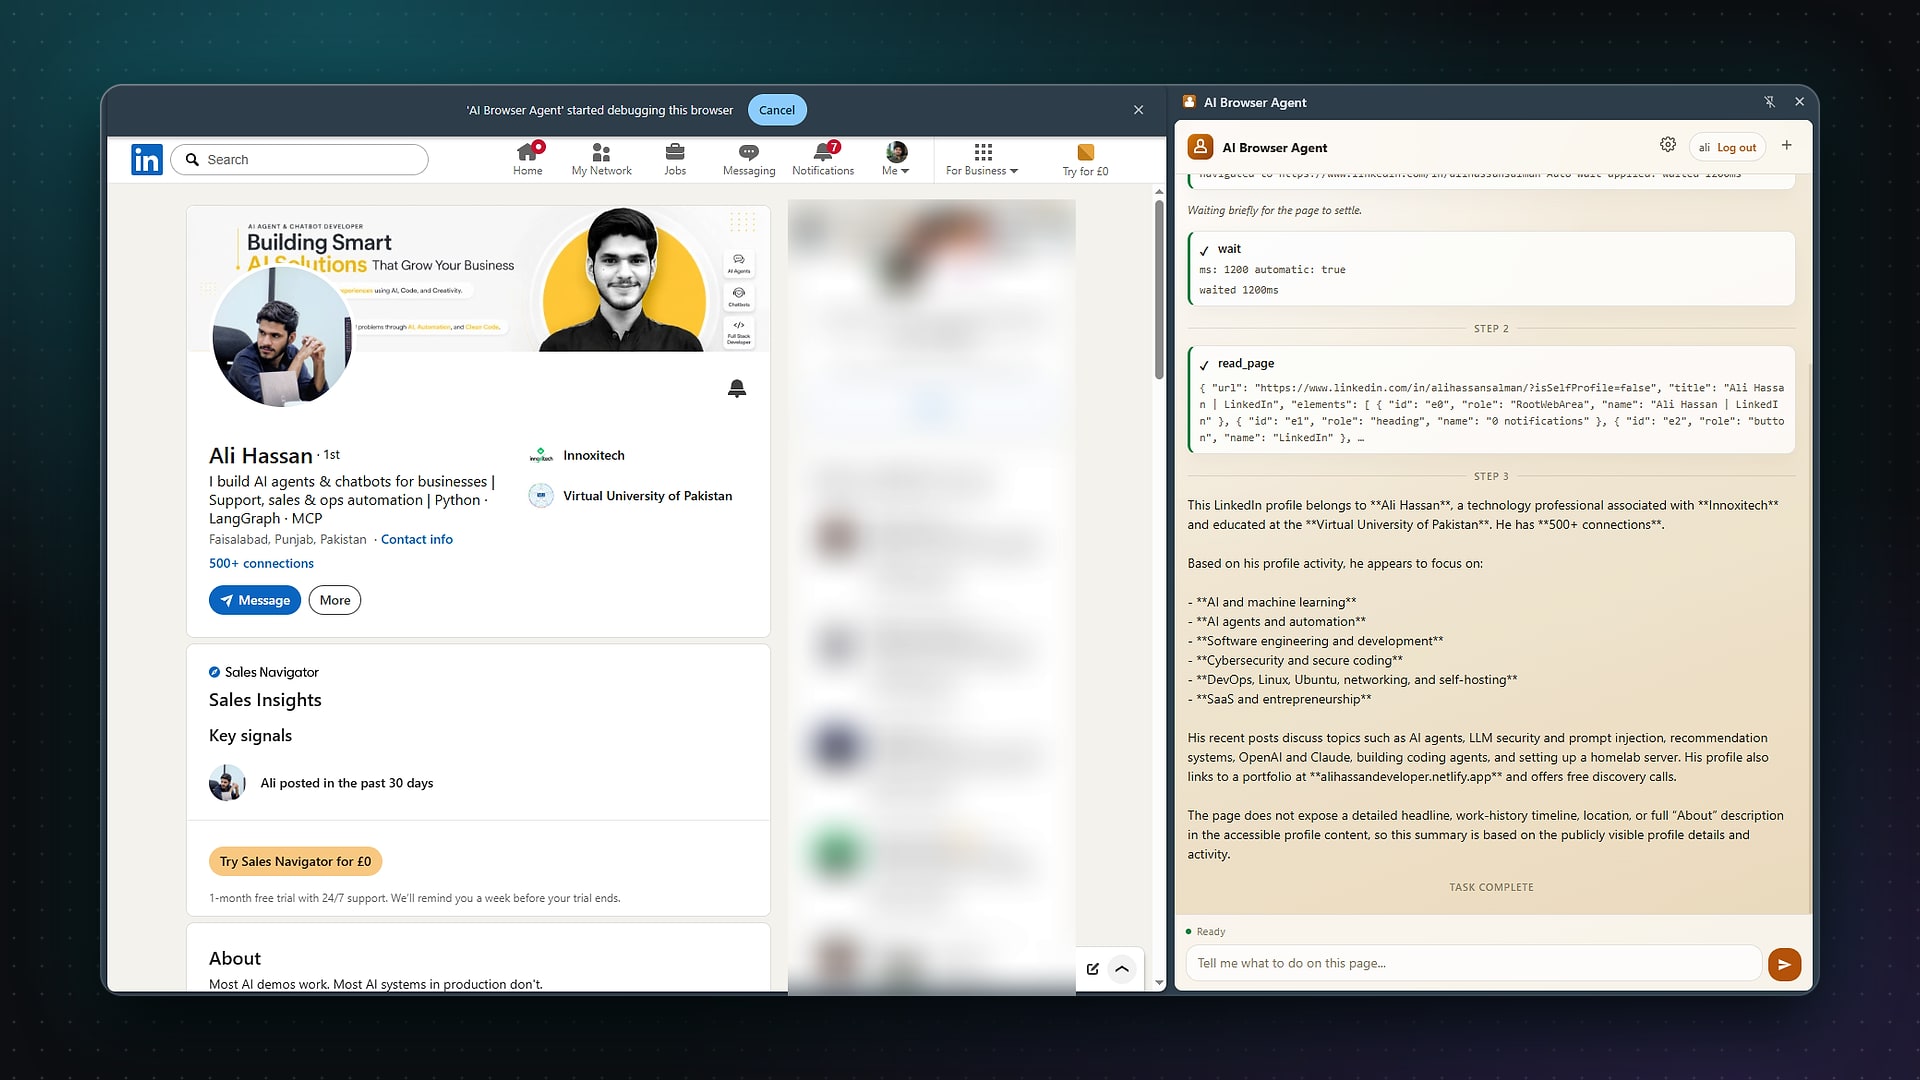Screen dimensions: 1920x1080
Task: Log out of the ali account
Action: point(1736,147)
